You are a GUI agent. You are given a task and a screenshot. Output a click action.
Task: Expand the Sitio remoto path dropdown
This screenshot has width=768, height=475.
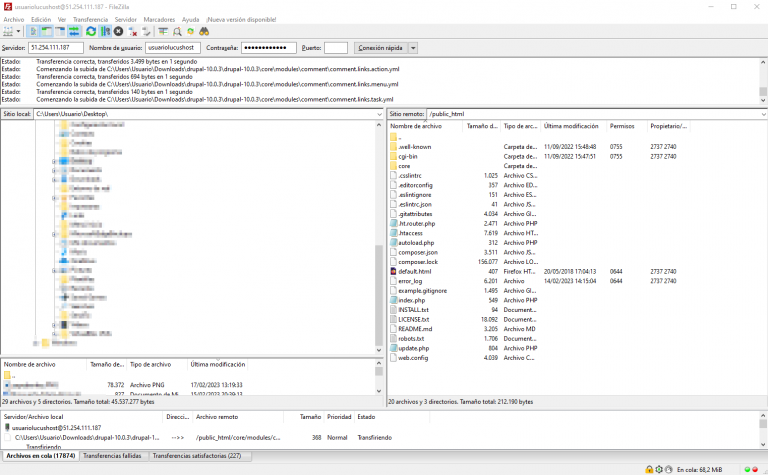(x=762, y=114)
